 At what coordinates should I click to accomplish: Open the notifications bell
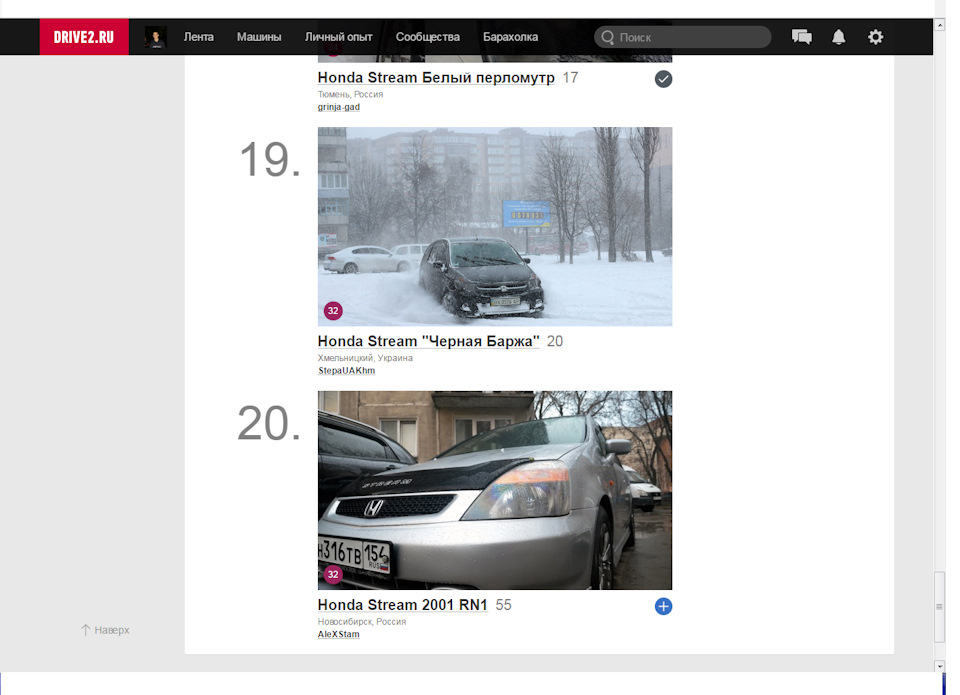(838, 37)
